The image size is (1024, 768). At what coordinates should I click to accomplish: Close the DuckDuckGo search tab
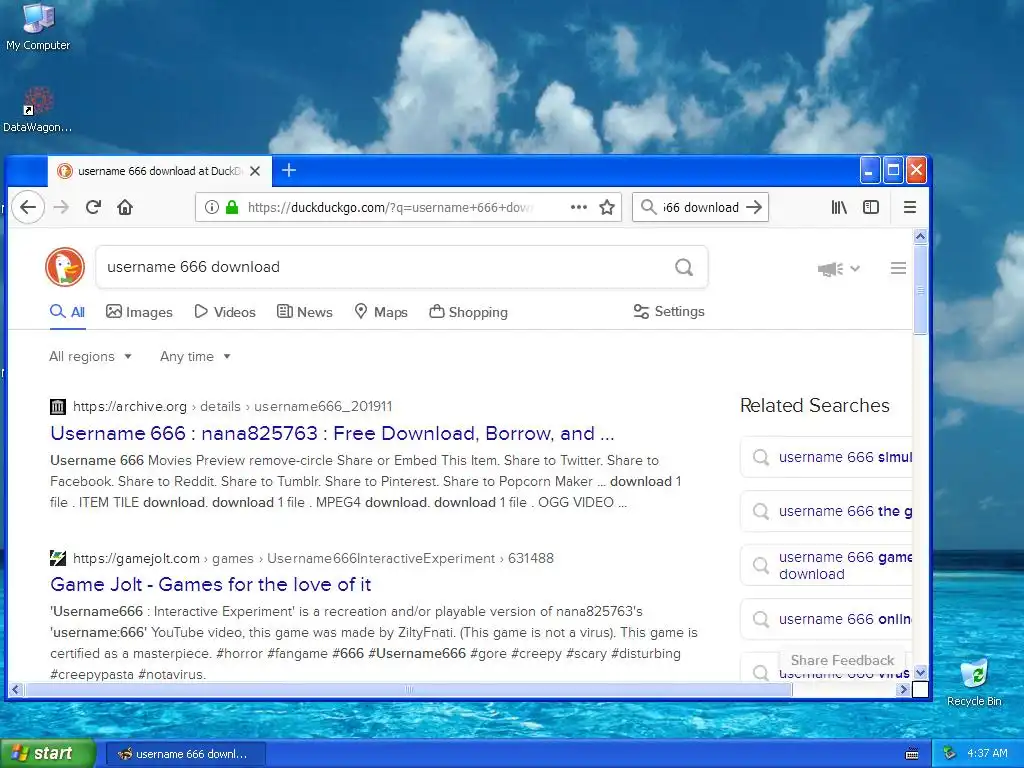pos(255,171)
